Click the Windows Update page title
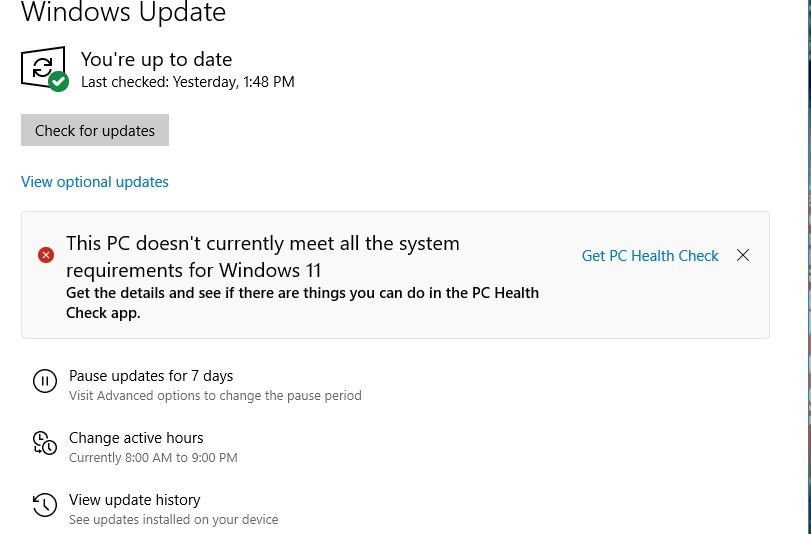The image size is (811, 534). (x=123, y=13)
